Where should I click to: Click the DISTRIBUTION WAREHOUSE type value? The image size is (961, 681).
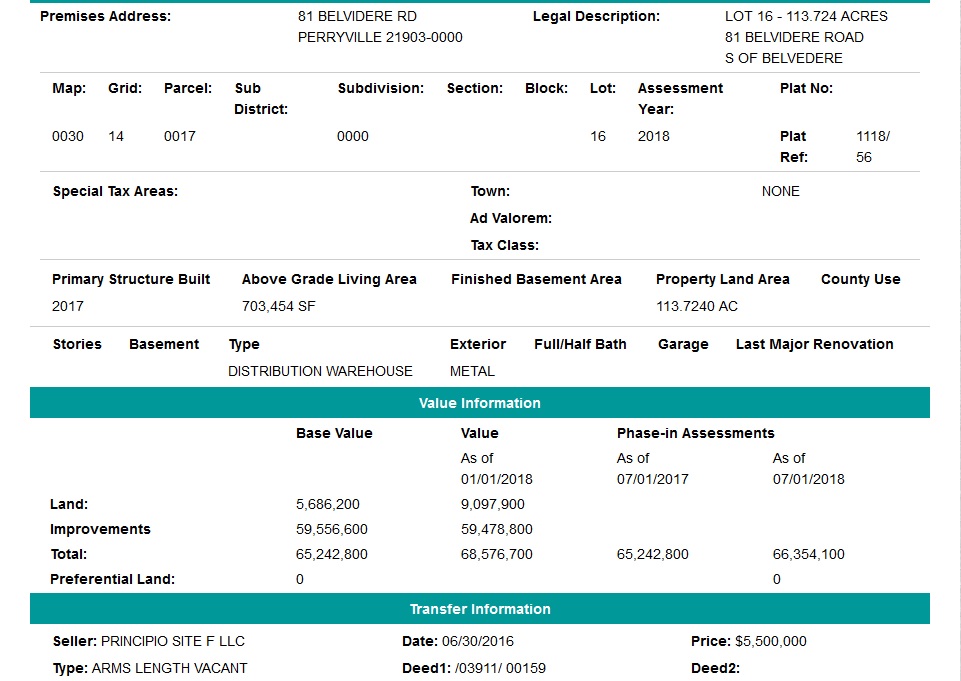[x=320, y=371]
